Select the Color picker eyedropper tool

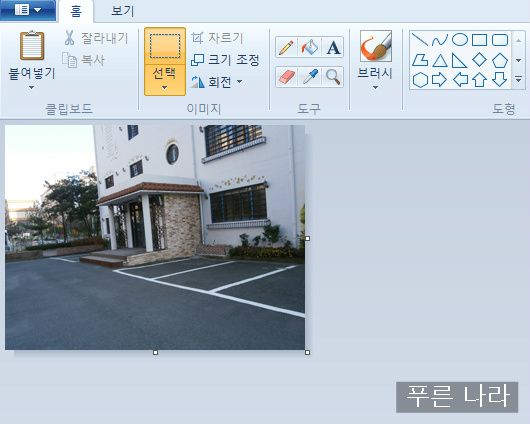click(310, 77)
